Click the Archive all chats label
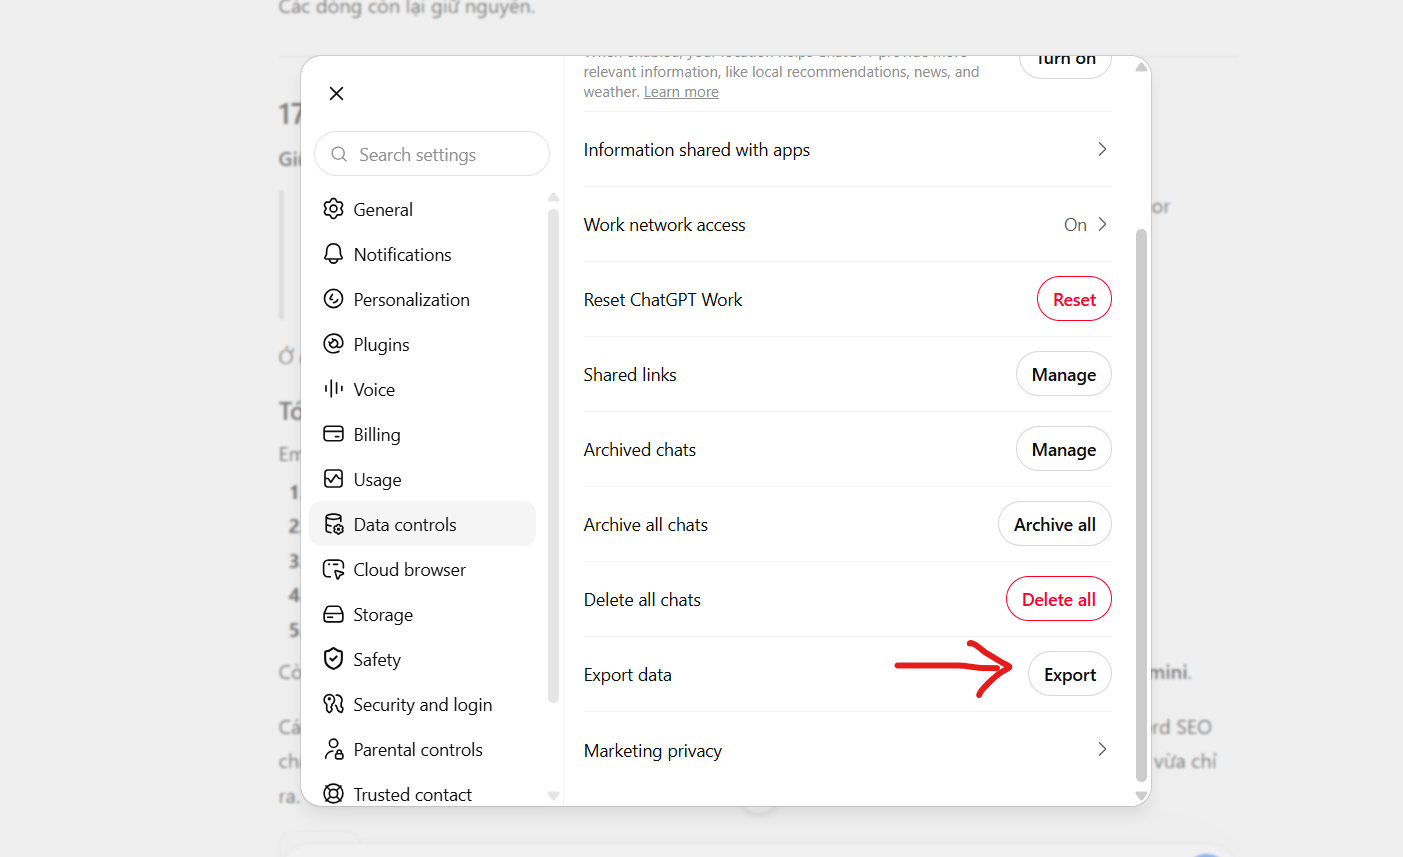This screenshot has width=1403, height=857. point(646,525)
